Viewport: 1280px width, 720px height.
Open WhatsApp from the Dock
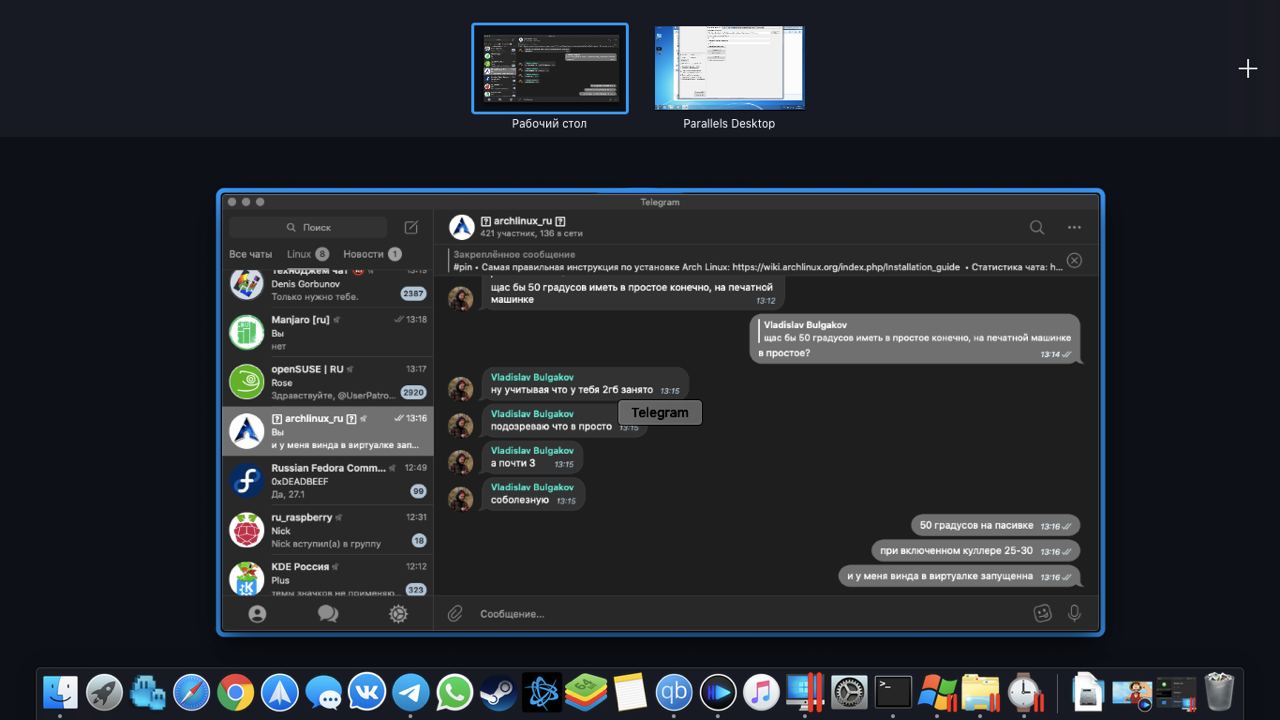[455, 692]
